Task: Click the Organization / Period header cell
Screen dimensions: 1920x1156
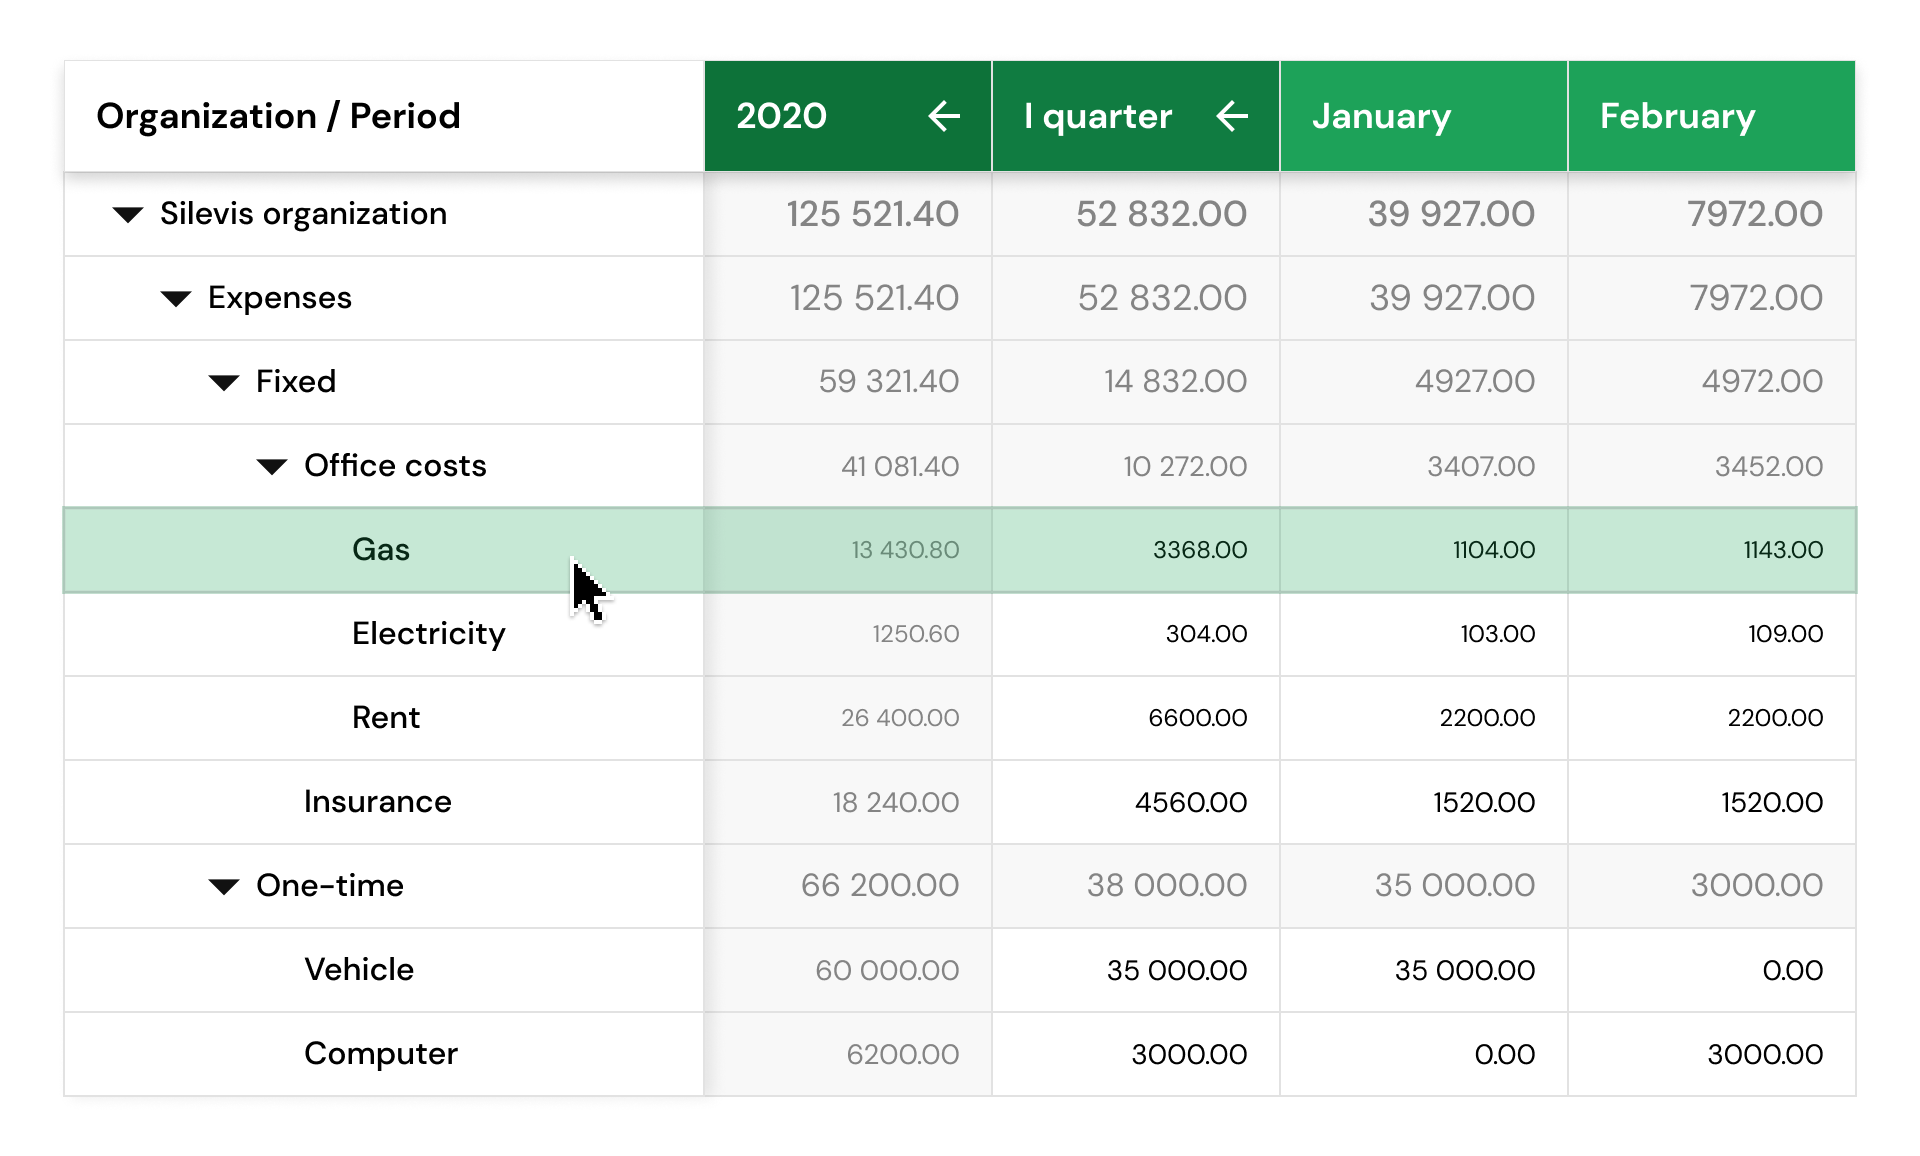Action: pyautogui.click(x=278, y=116)
